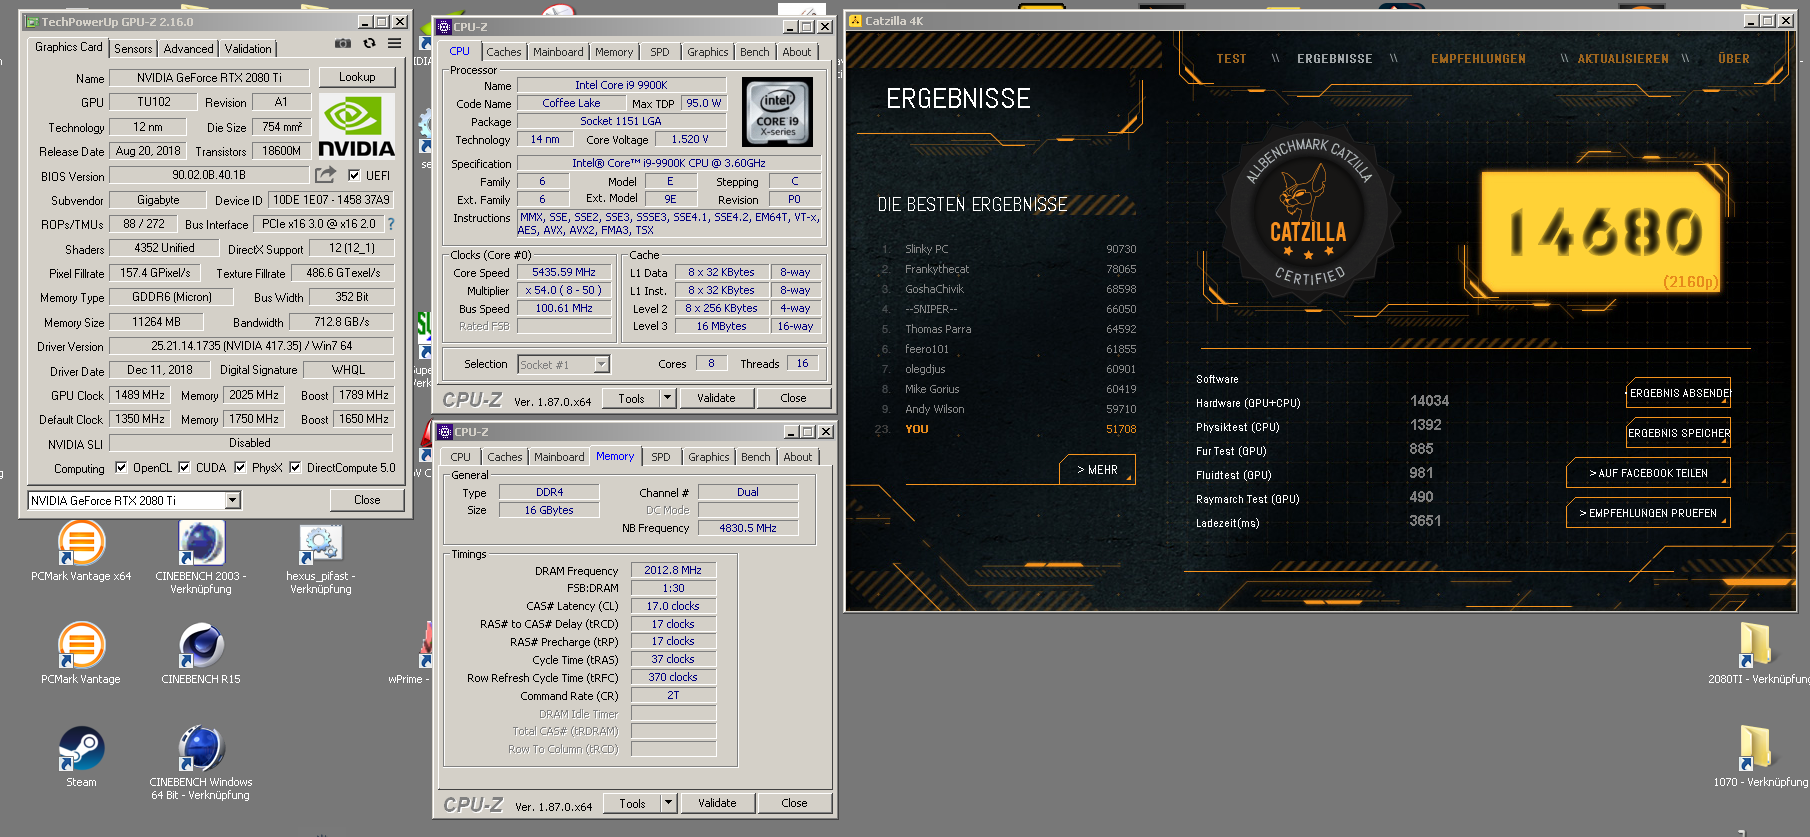Click the DRAM Frequency value field
The image size is (1810, 837).
(x=673, y=570)
